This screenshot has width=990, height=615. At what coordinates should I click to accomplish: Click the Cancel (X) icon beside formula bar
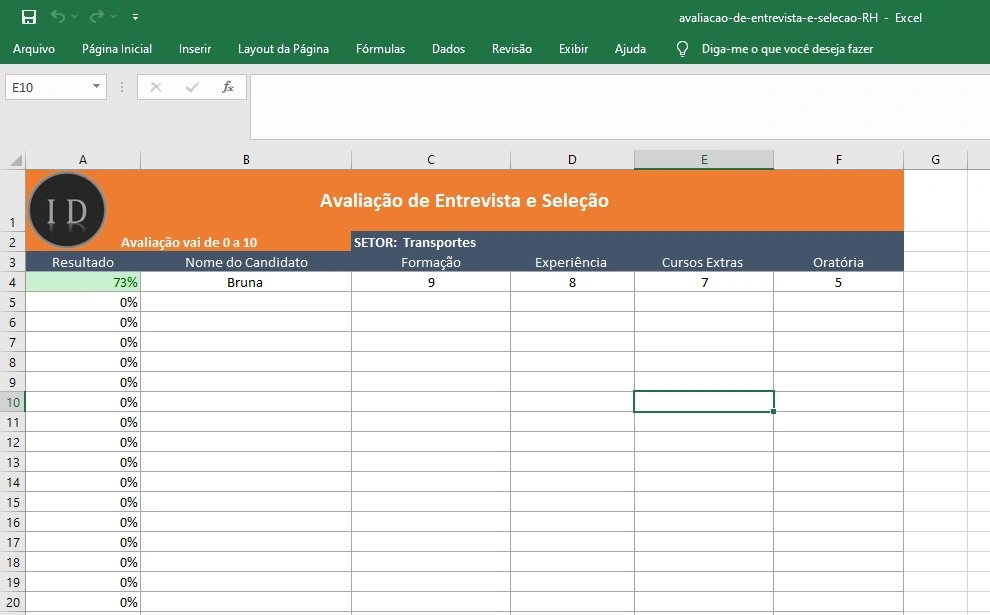155,87
